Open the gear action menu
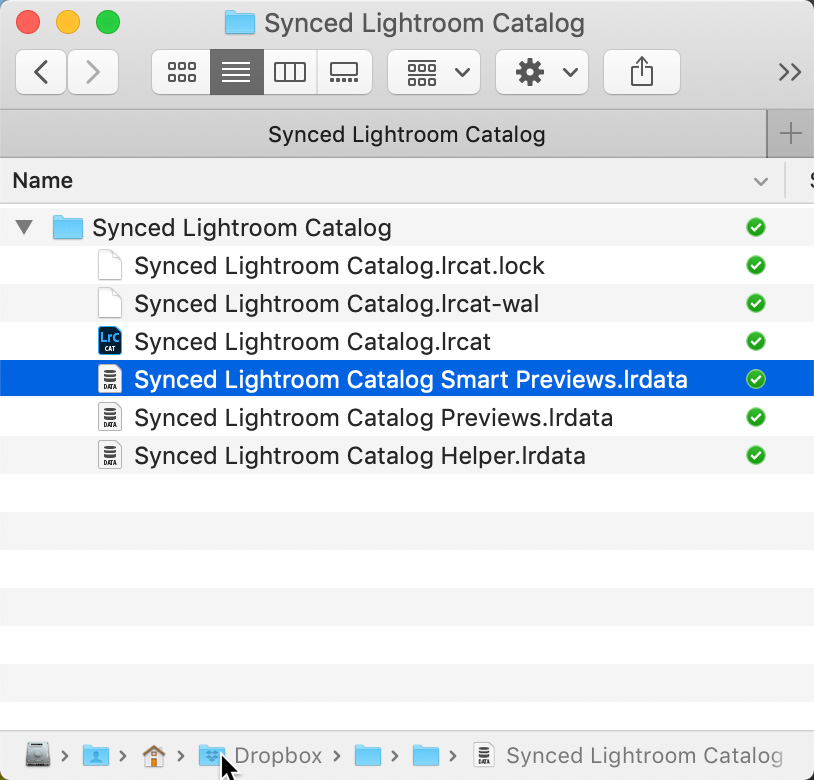This screenshot has height=780, width=814. coord(542,72)
